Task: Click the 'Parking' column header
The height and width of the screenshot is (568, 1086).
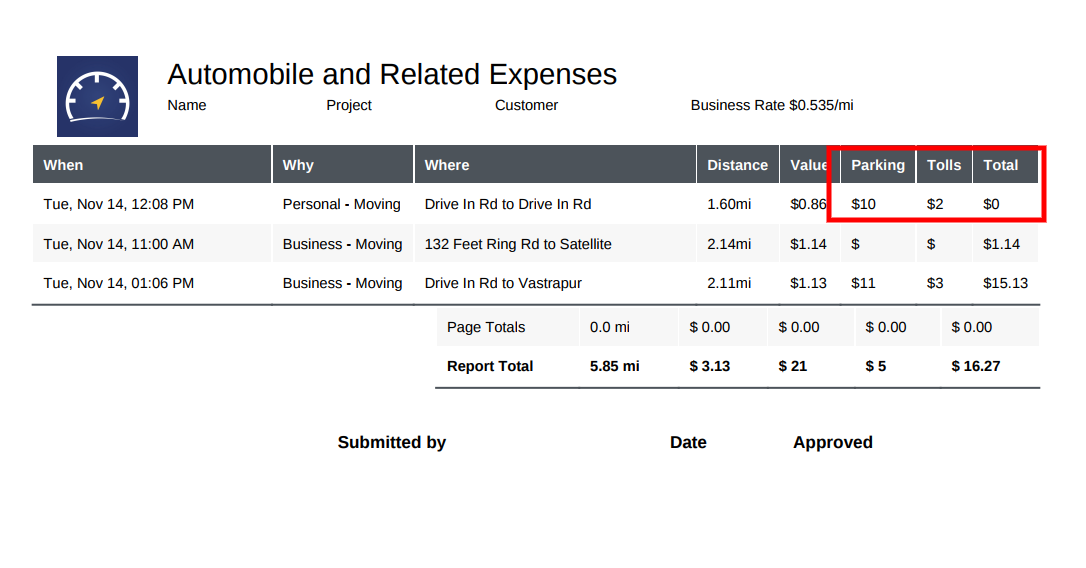Action: (x=878, y=165)
